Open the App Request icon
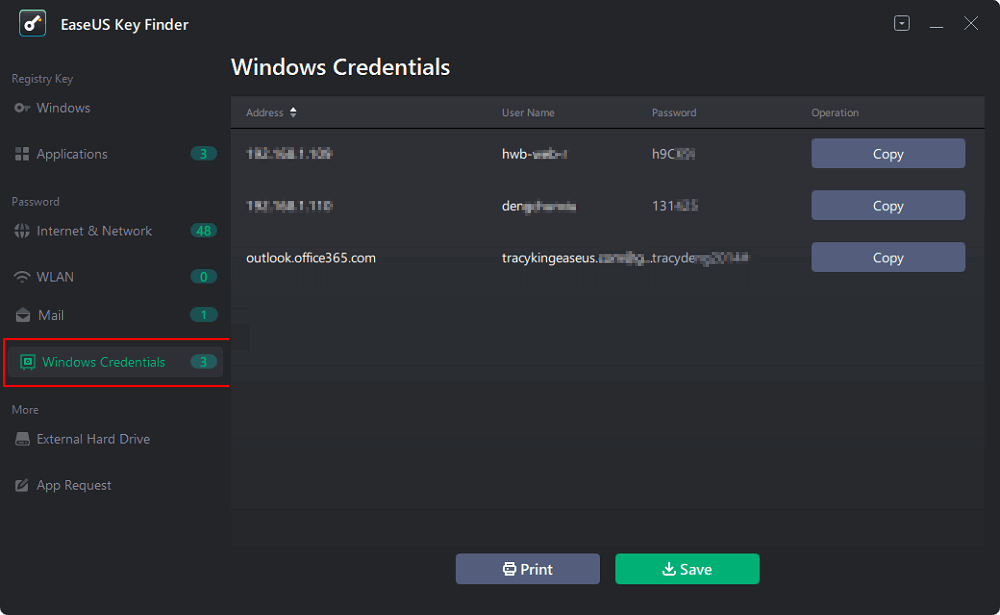 coord(21,484)
